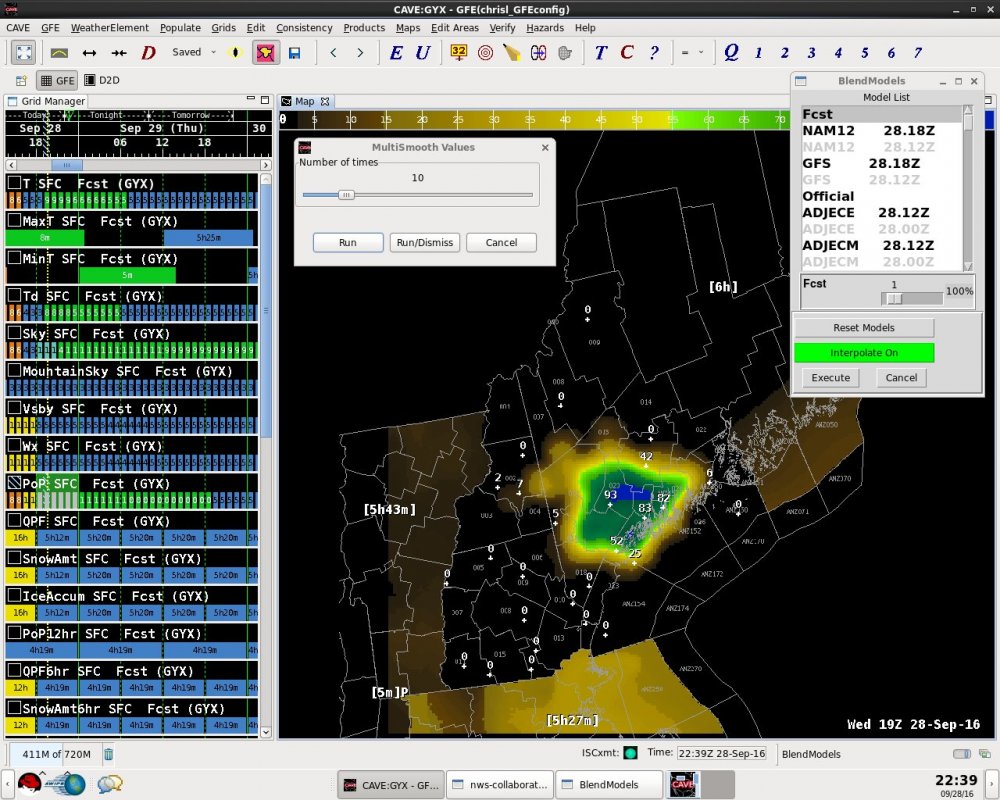1000x800 pixels.
Task: Click the green ISCxmt status indicator
Action: [x=631, y=753]
